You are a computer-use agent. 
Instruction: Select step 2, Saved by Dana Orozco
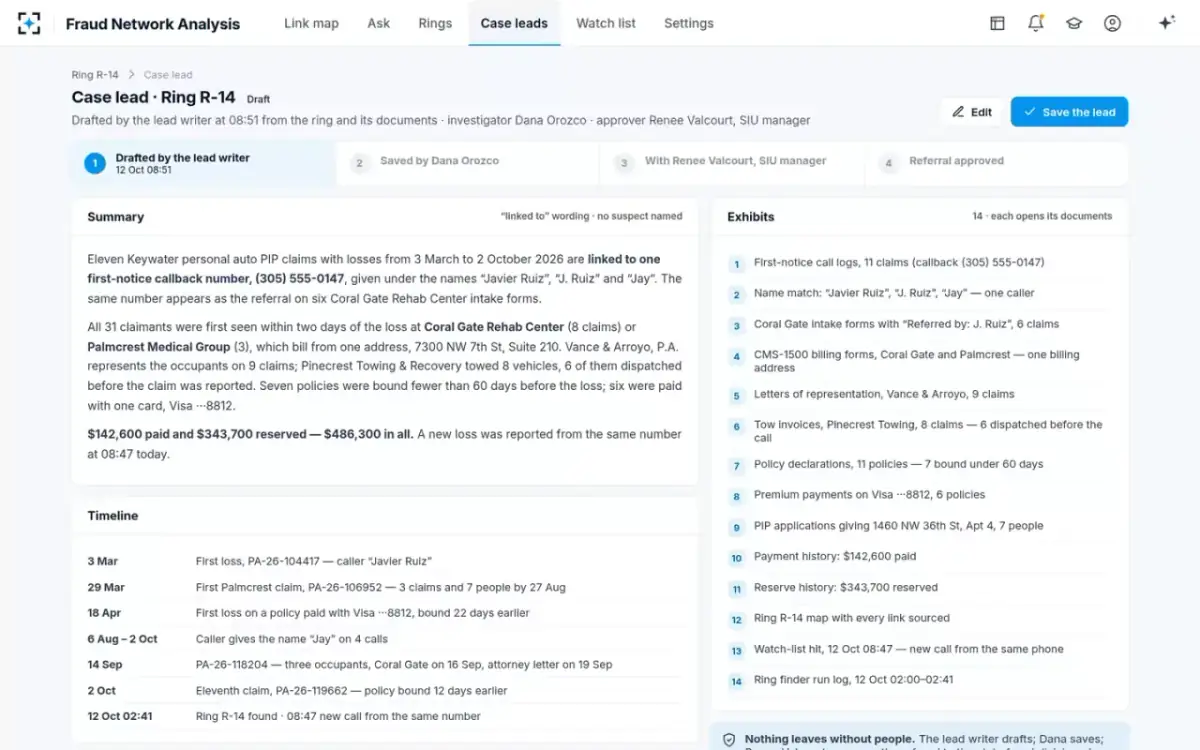coord(468,164)
